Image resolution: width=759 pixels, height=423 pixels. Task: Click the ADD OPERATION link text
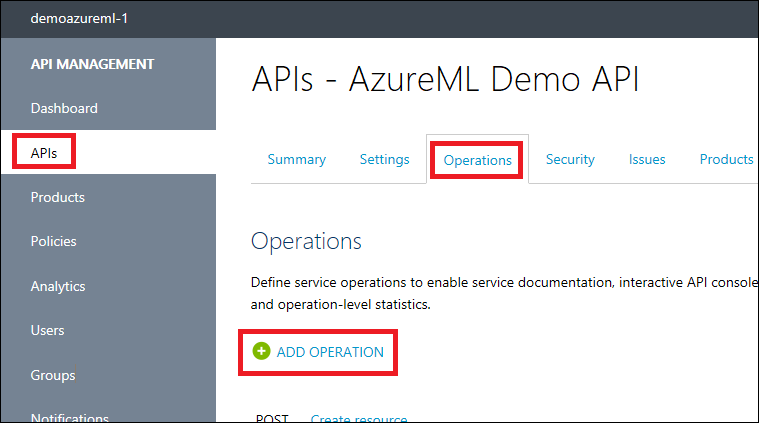coord(330,352)
